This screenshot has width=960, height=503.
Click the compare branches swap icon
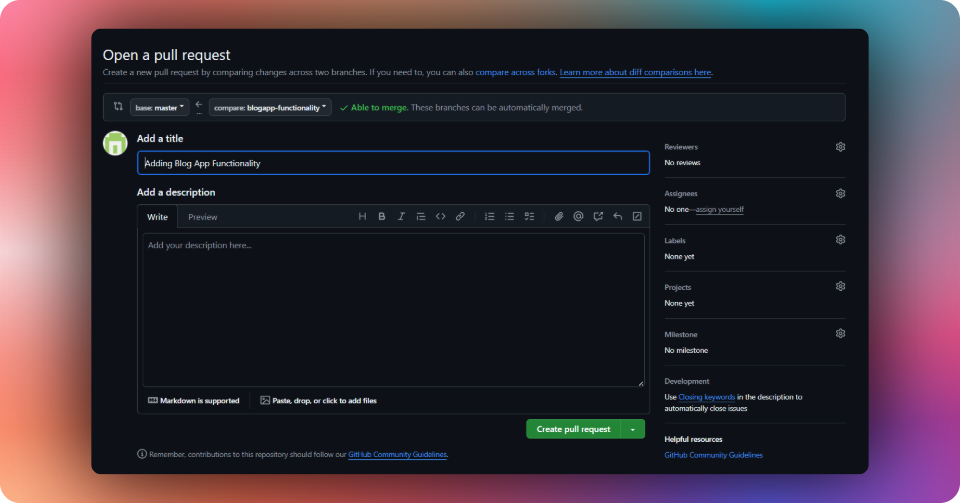[118, 106]
